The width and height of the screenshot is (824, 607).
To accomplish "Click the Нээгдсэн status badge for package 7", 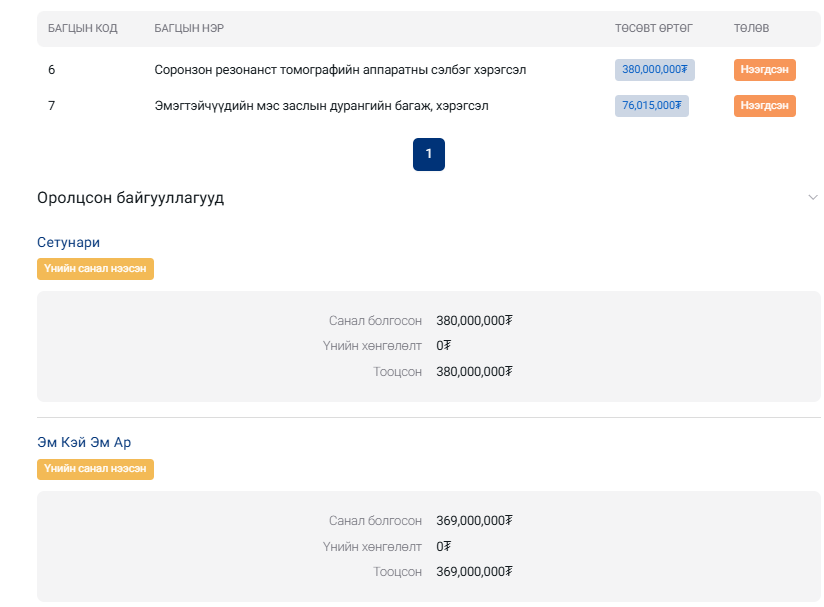I will (764, 106).
